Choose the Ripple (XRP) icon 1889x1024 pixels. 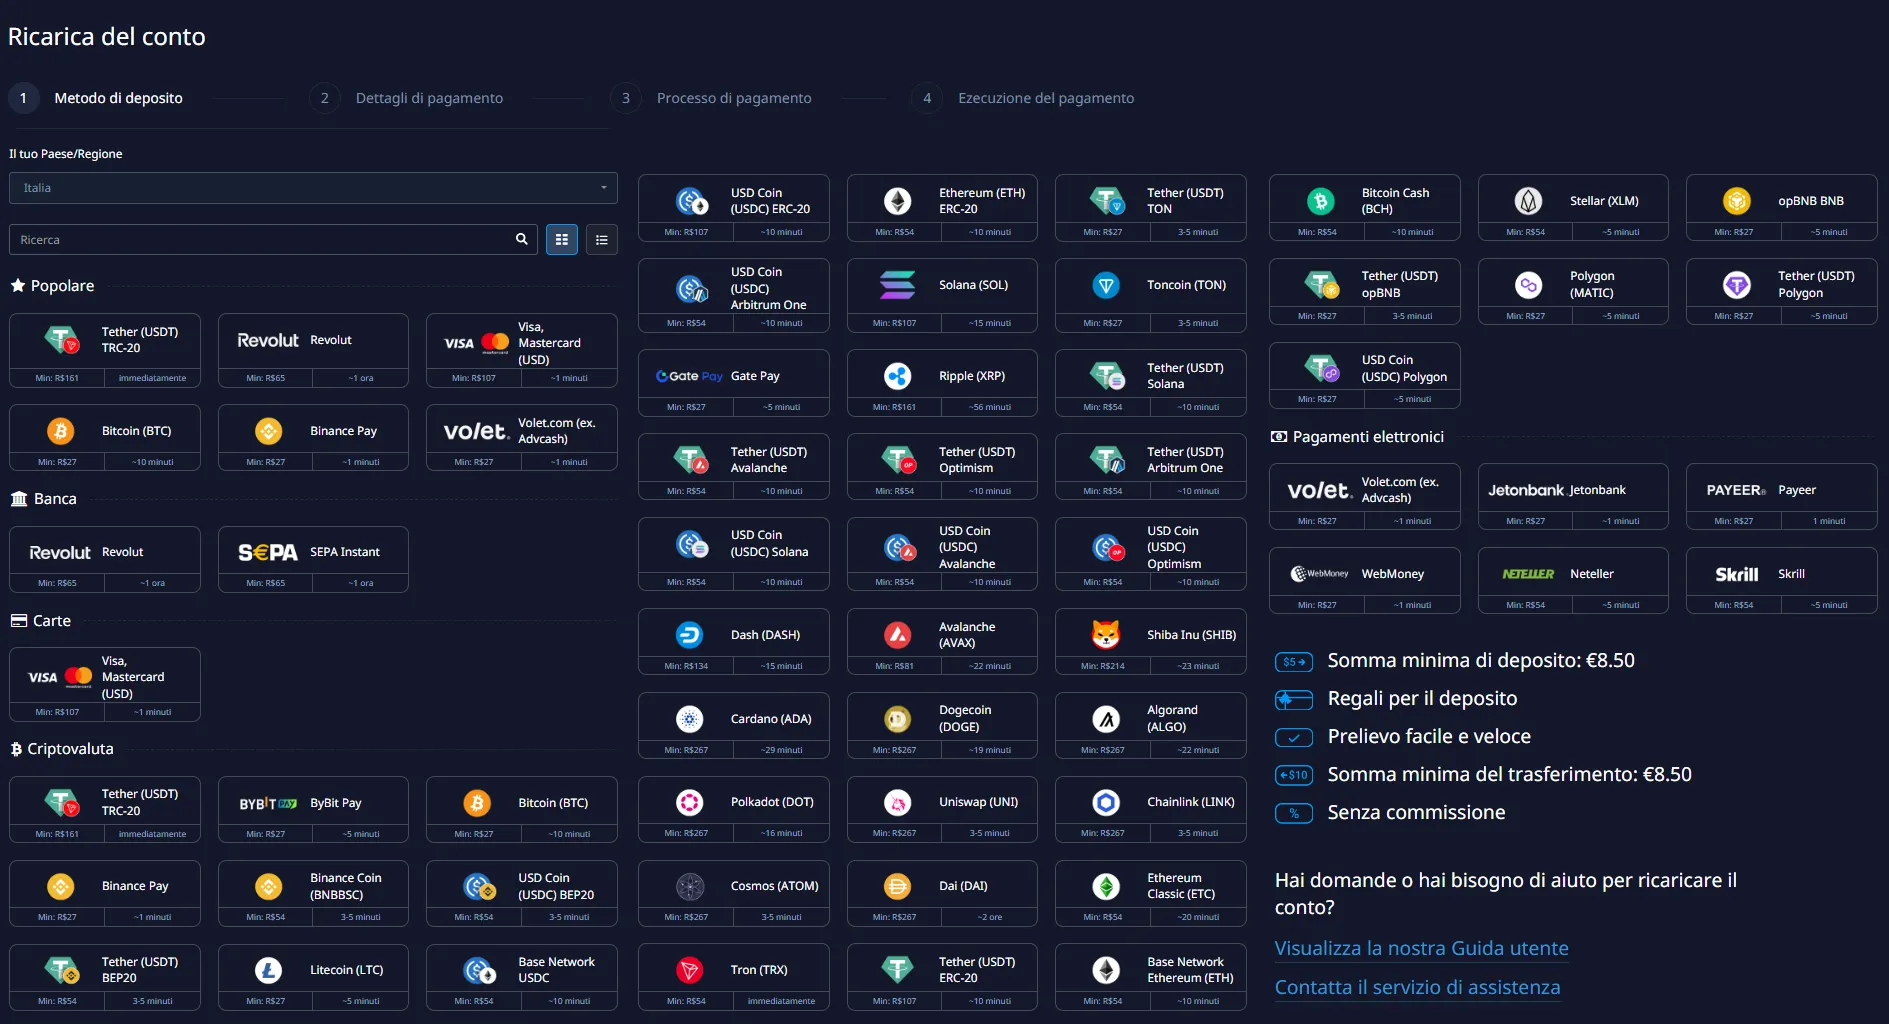897,376
